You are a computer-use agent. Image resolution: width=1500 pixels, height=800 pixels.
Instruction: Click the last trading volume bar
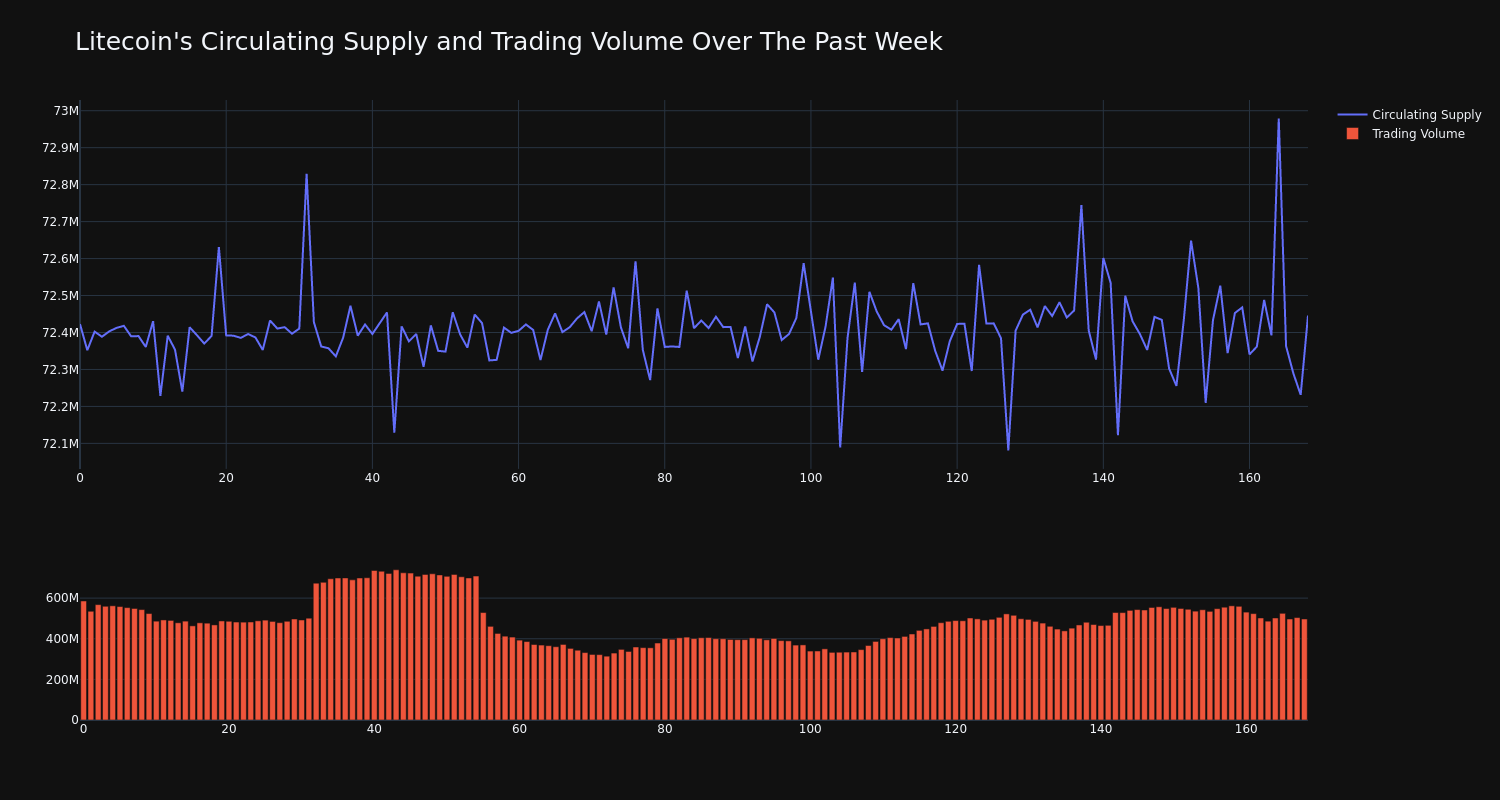(1304, 670)
